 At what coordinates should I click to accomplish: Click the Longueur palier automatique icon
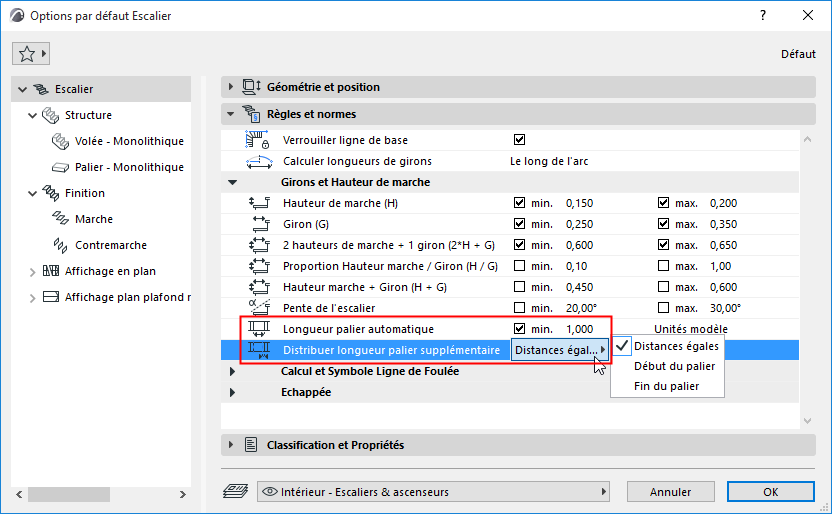pyautogui.click(x=259, y=329)
